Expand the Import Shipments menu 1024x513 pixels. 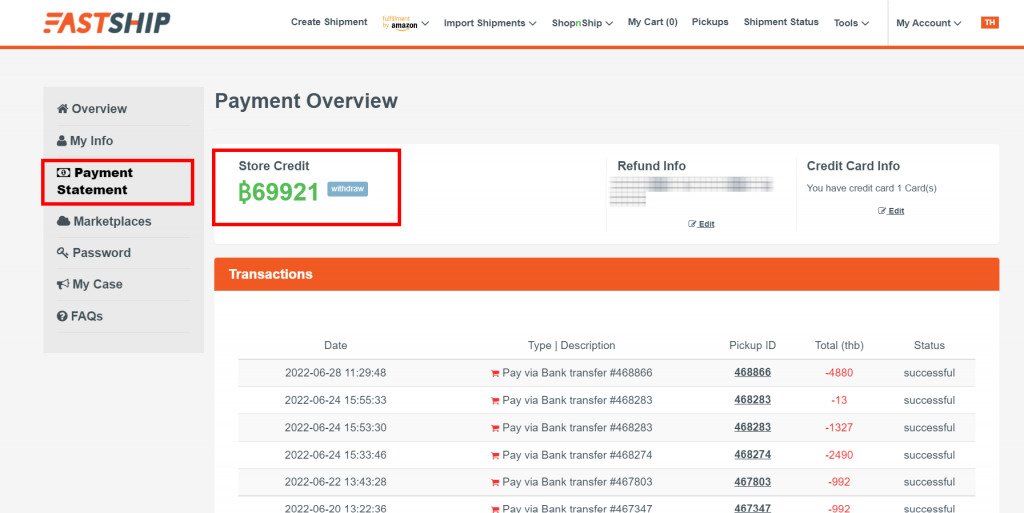(x=490, y=23)
